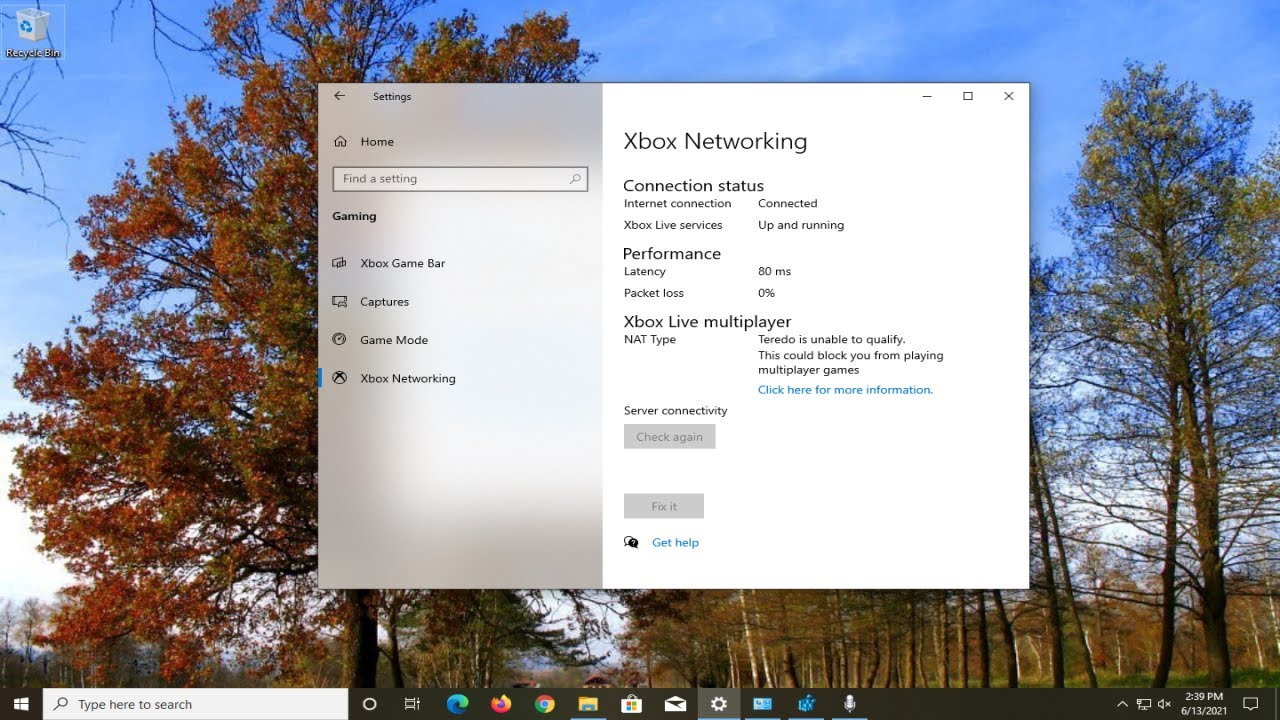Launch Microsoft Edge from the taskbar

click(x=457, y=704)
